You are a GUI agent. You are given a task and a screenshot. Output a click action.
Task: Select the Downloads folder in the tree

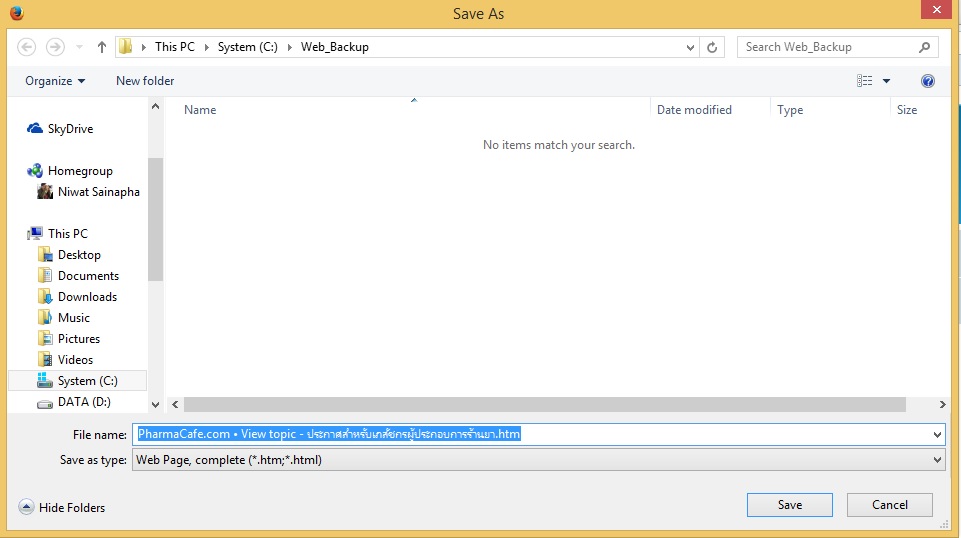87,297
